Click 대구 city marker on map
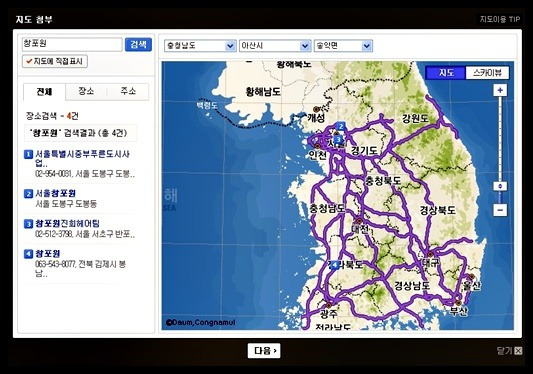Image resolution: width=533 pixels, height=374 pixels. 430,254
